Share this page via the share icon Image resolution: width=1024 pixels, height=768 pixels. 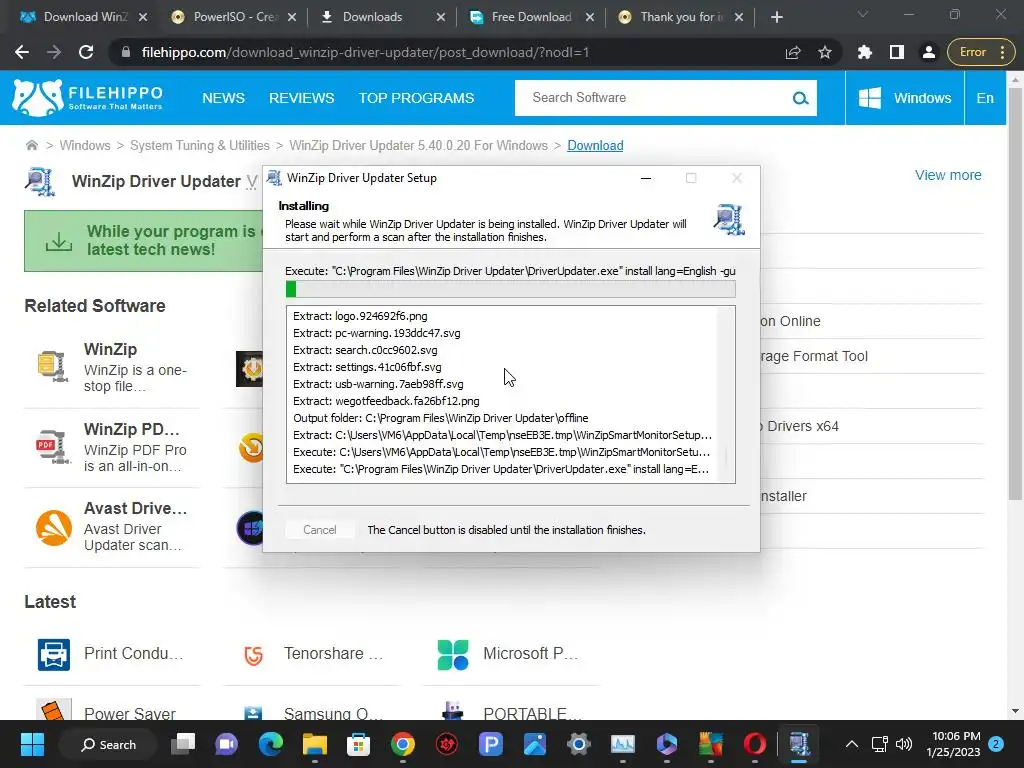(x=793, y=52)
